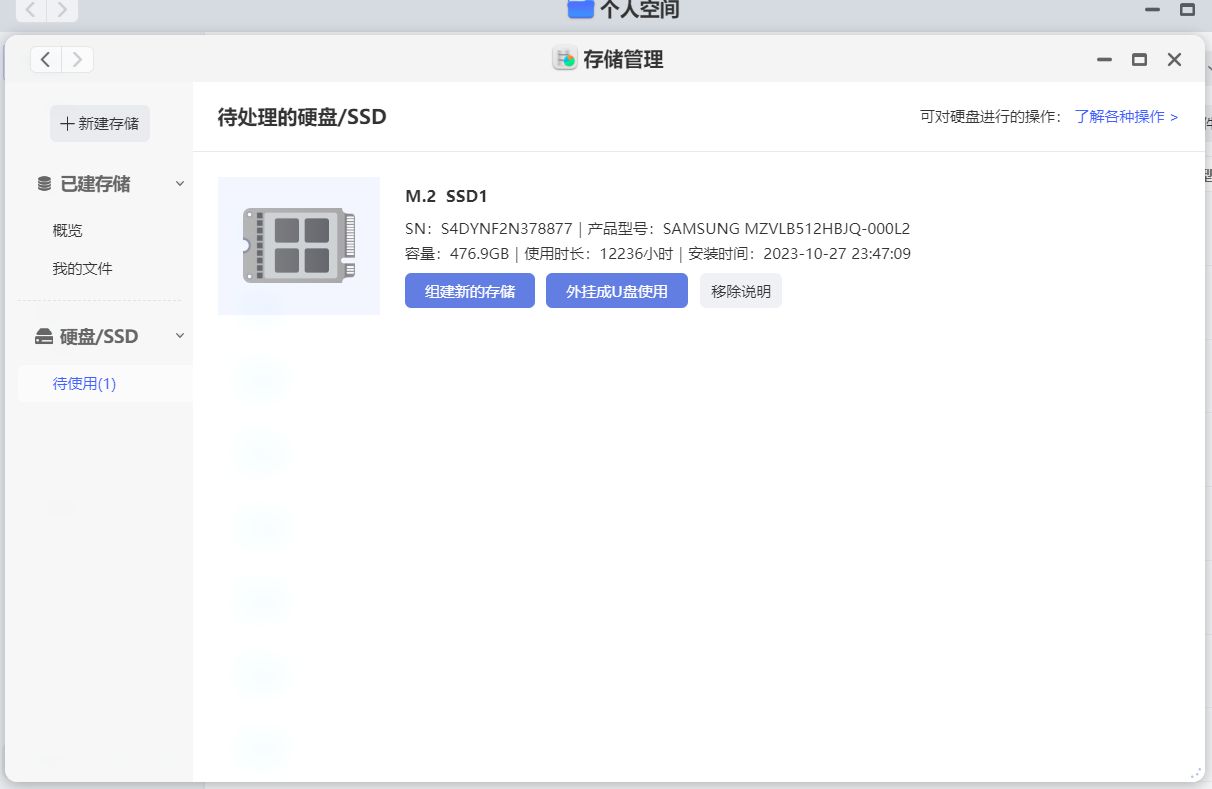Open 移除说明 for the SSD
The image size is (1212, 789).
(x=740, y=291)
